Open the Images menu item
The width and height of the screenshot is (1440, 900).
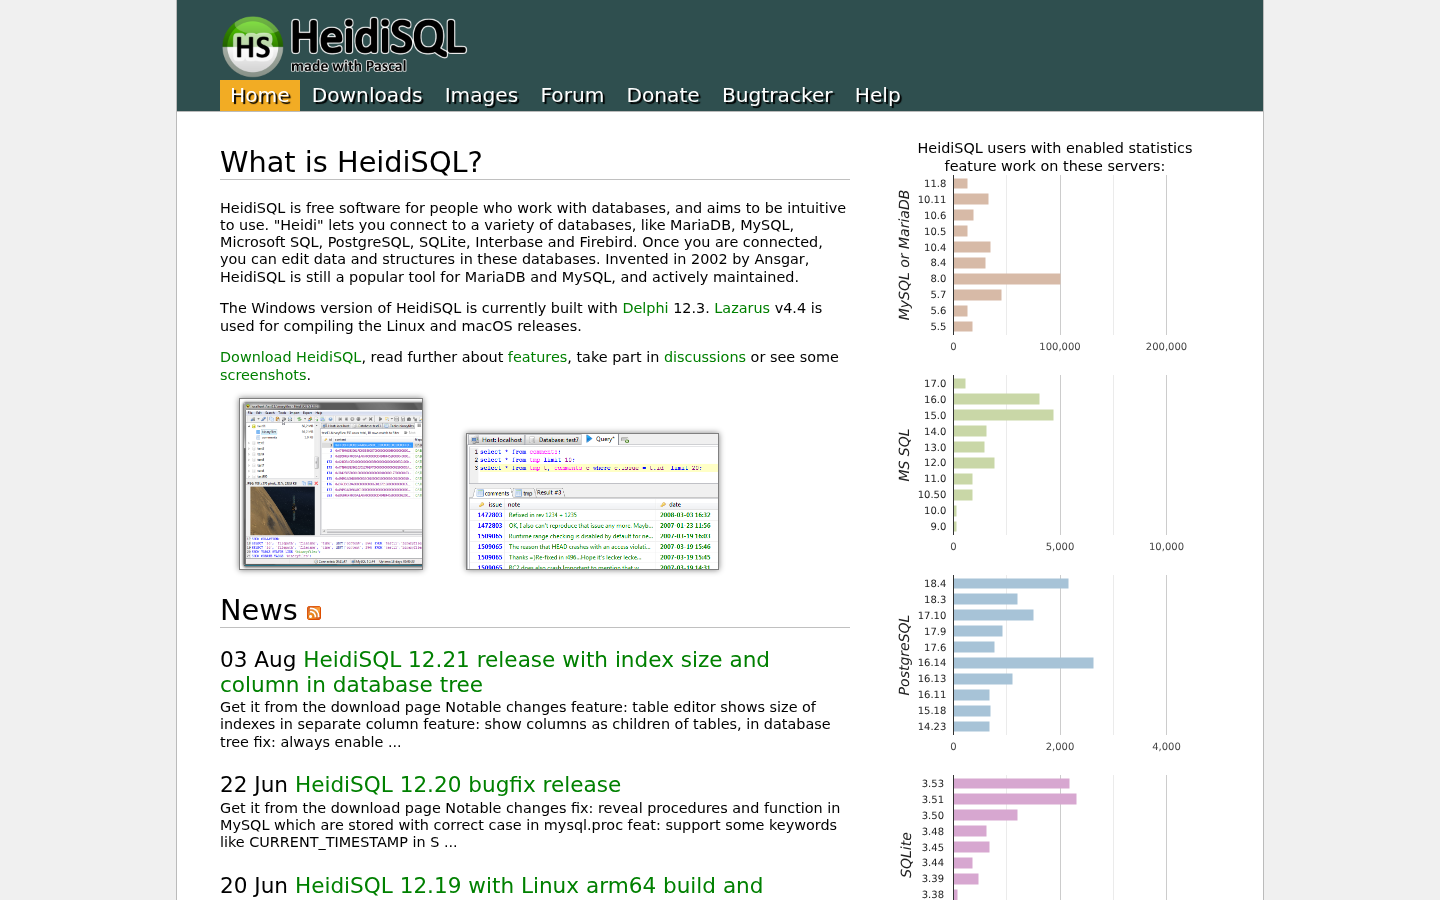pos(481,95)
